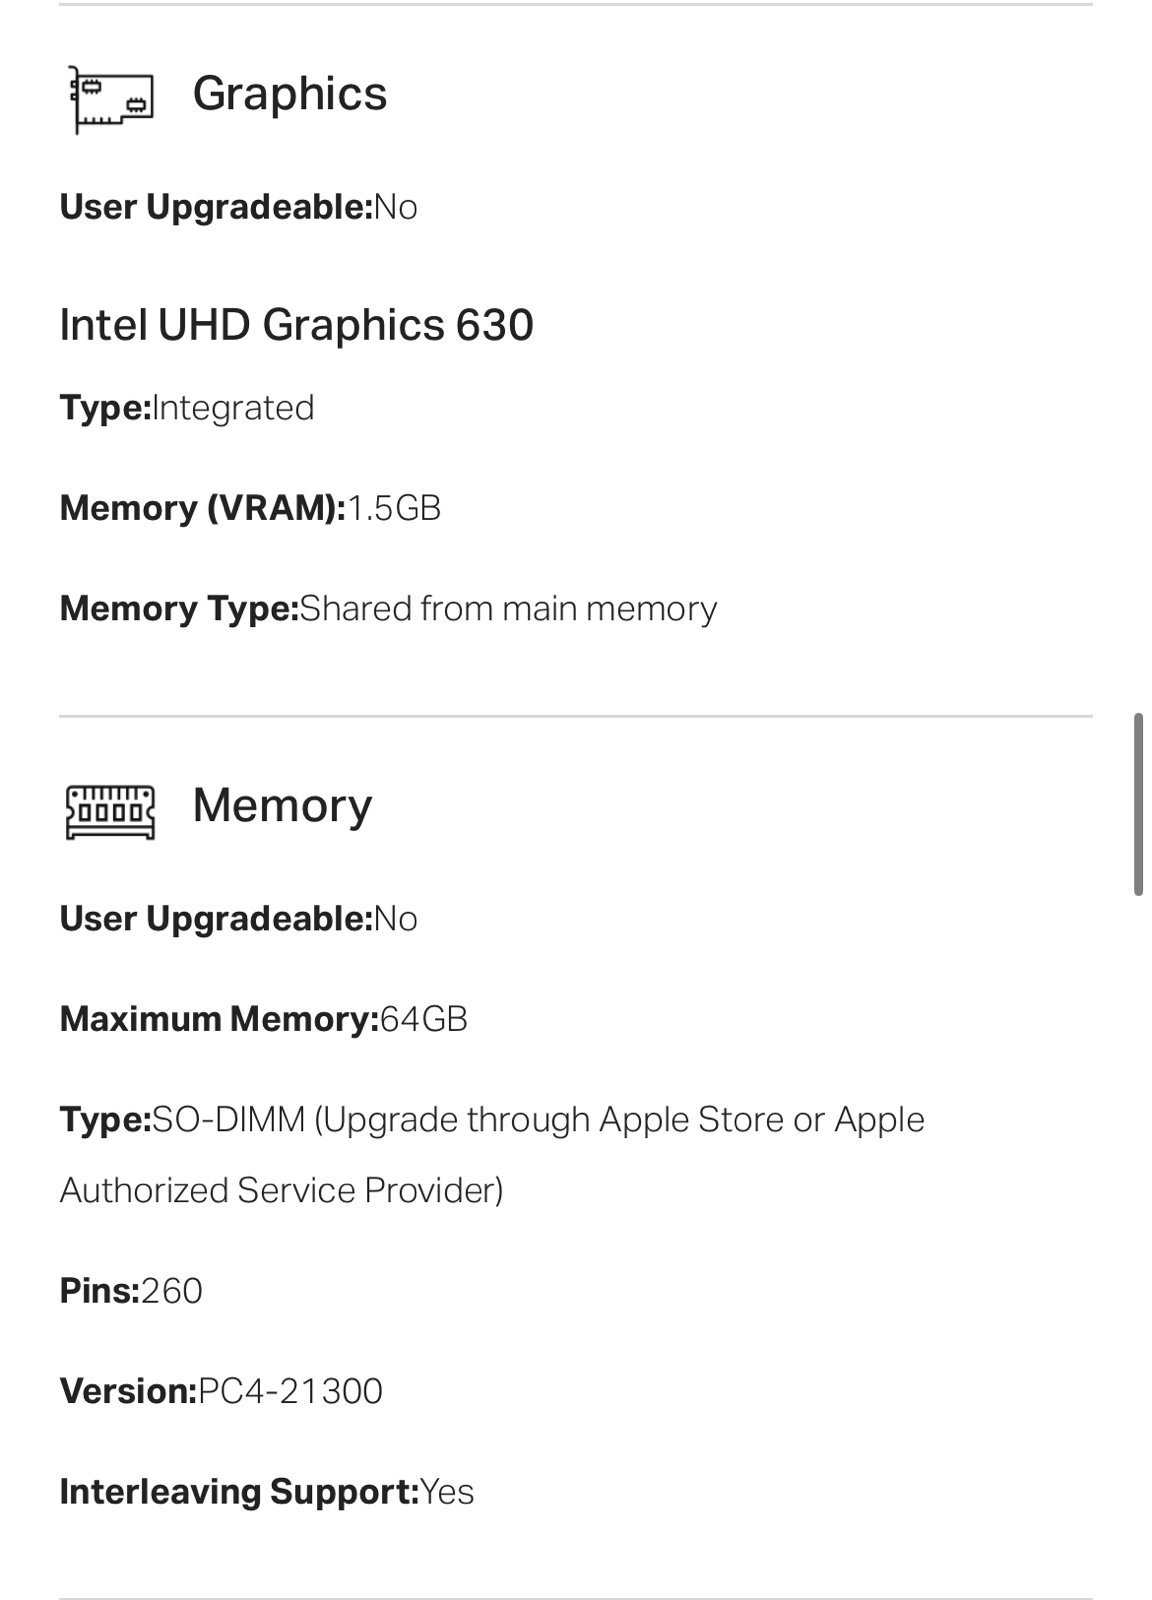Click the Authorized Service Provider text line
Viewport: 1152px width, 1600px height.
(281, 1190)
